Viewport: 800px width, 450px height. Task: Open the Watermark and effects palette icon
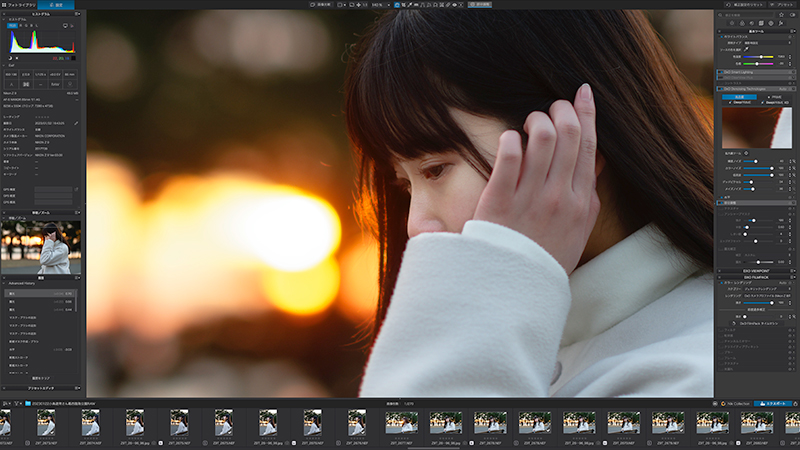[781, 23]
